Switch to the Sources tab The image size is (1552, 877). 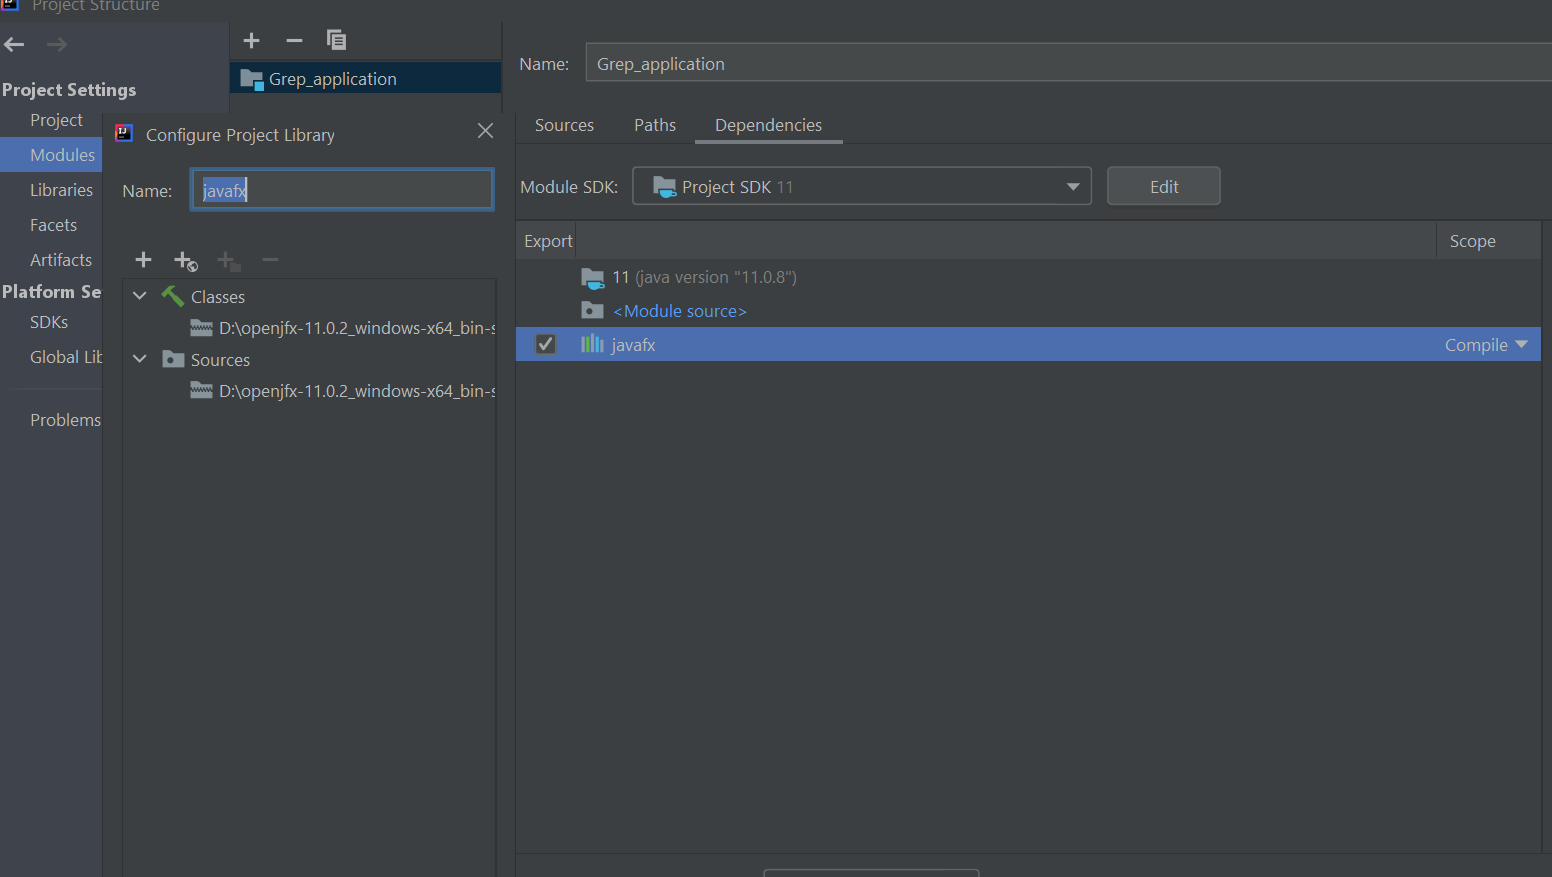564,125
